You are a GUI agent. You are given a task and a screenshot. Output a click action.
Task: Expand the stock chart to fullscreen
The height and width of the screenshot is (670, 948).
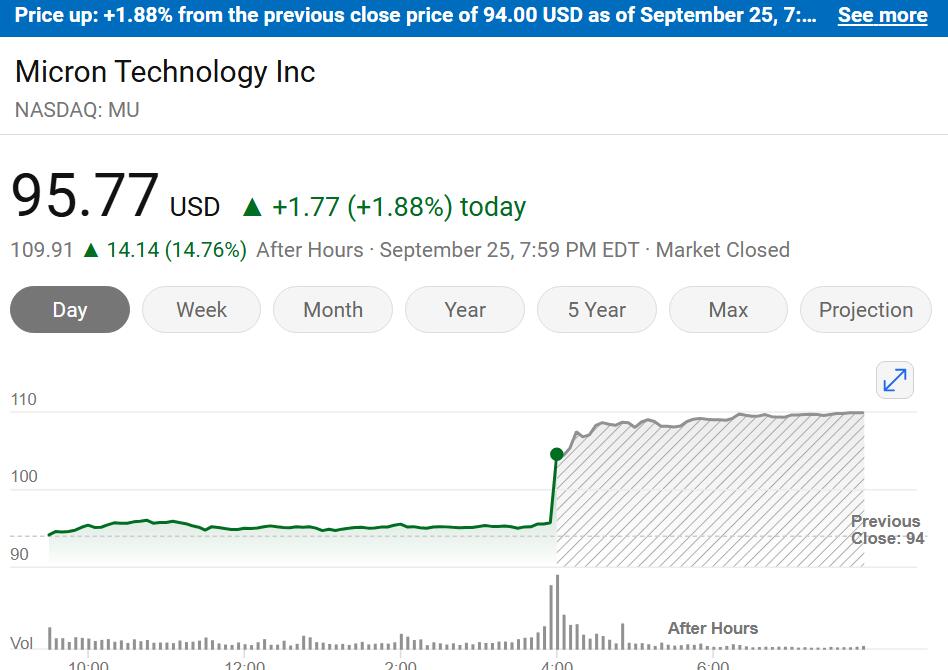pos(894,380)
